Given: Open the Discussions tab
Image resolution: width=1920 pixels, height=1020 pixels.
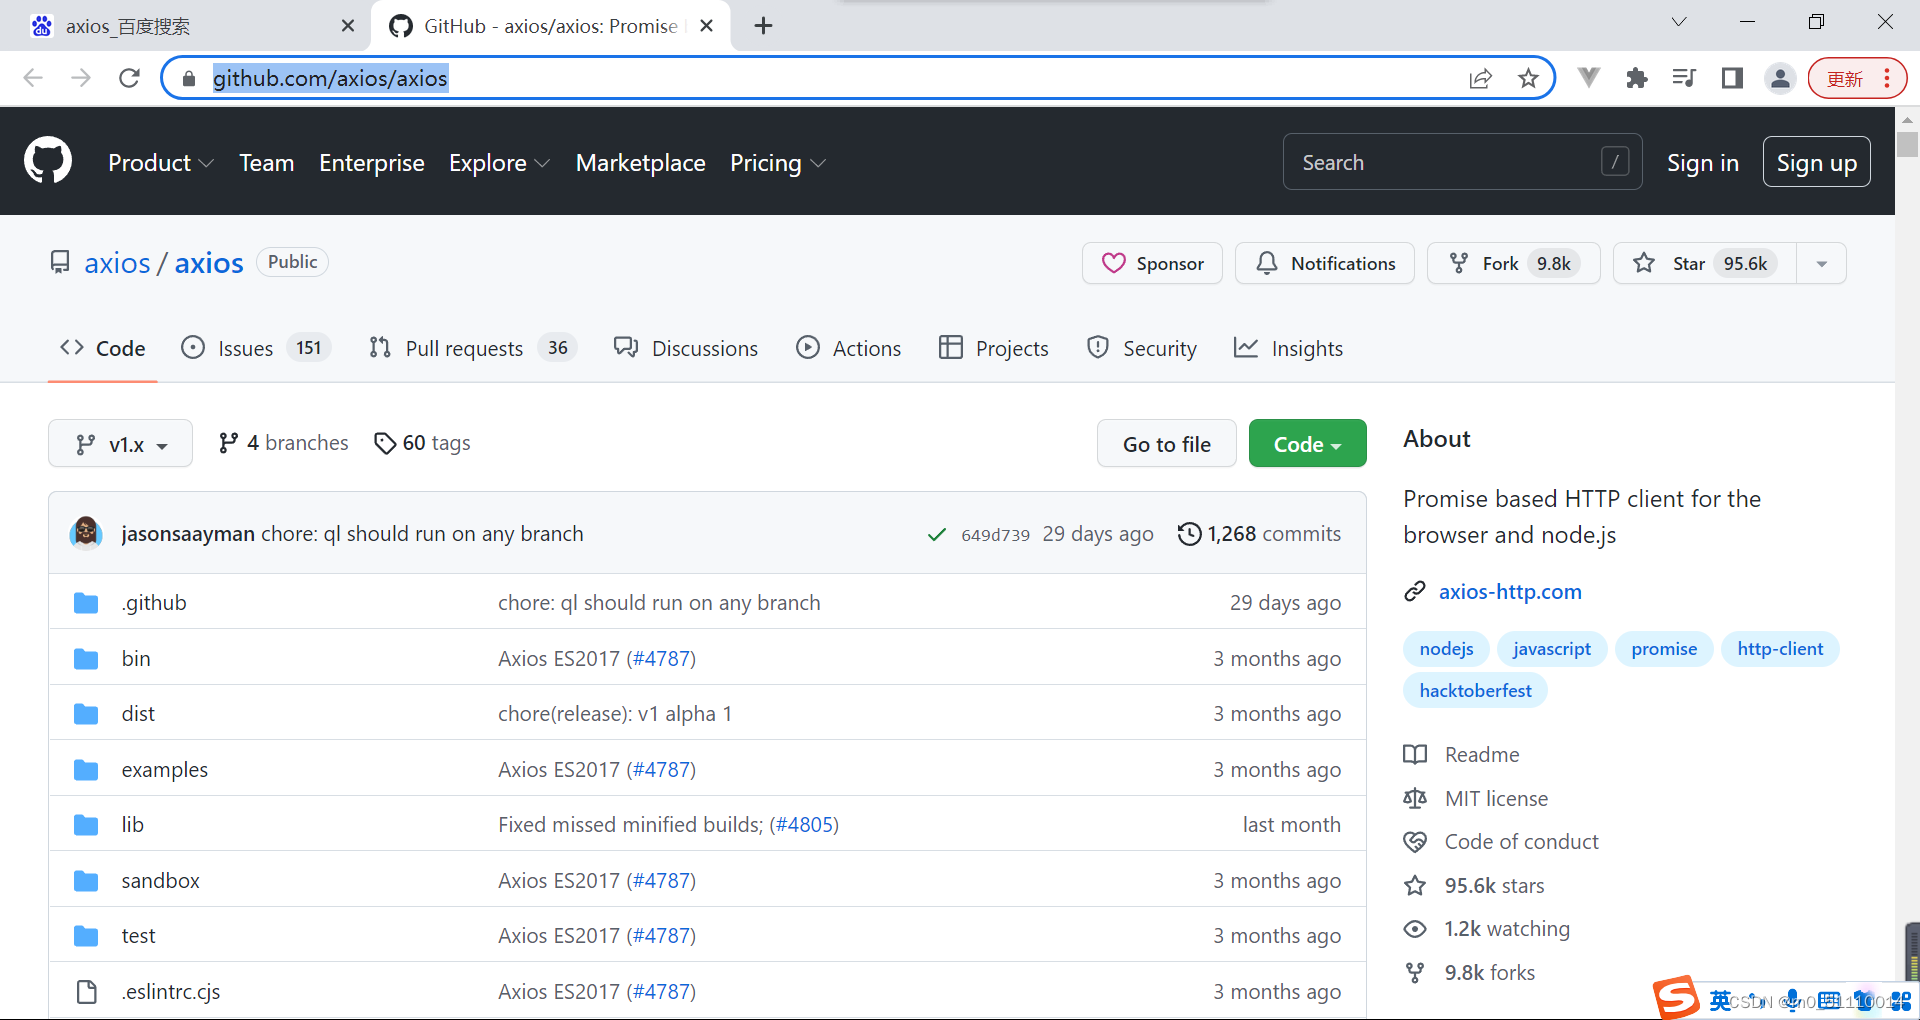Looking at the screenshot, I should (x=686, y=348).
